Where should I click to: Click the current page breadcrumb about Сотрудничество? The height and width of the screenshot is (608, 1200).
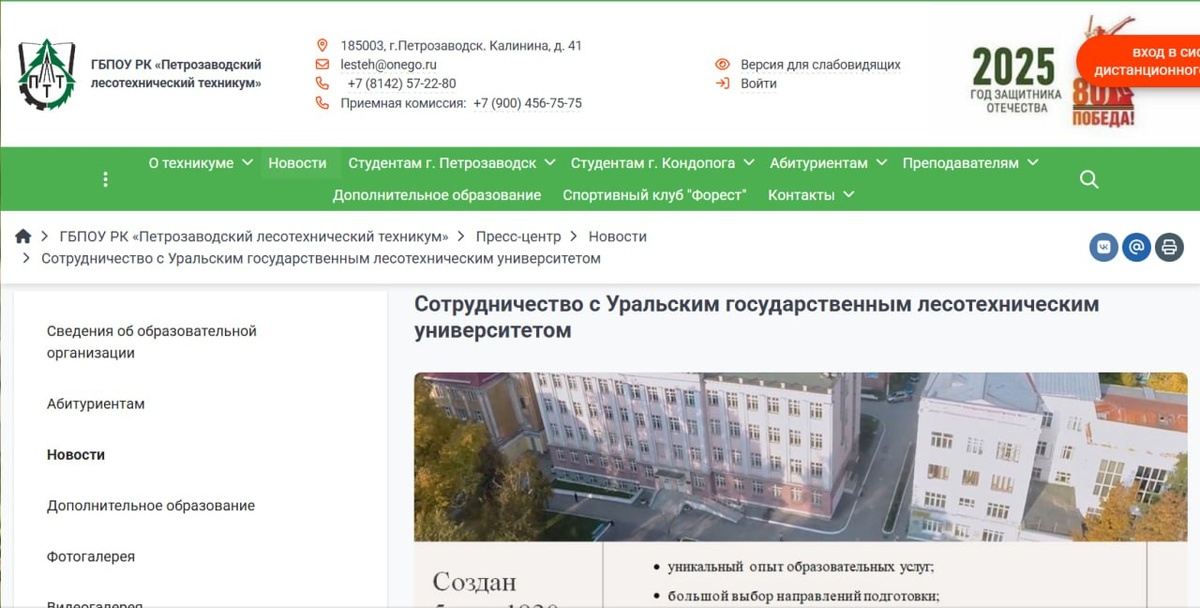[321, 258]
